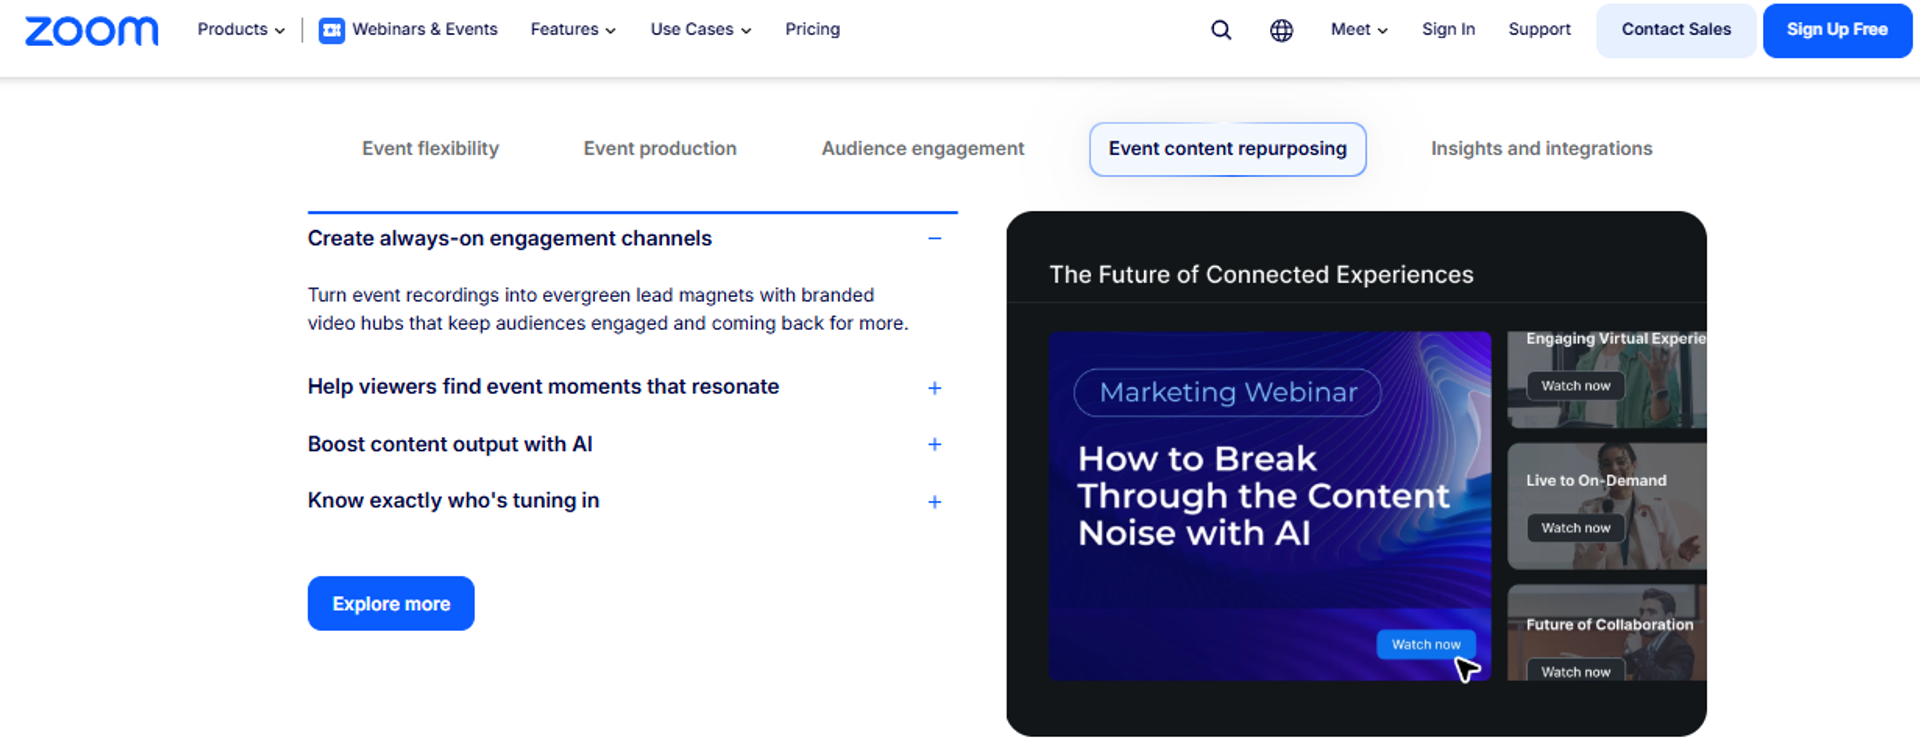
Task: Click text about evergreen lead magnets
Action: [x=608, y=309]
